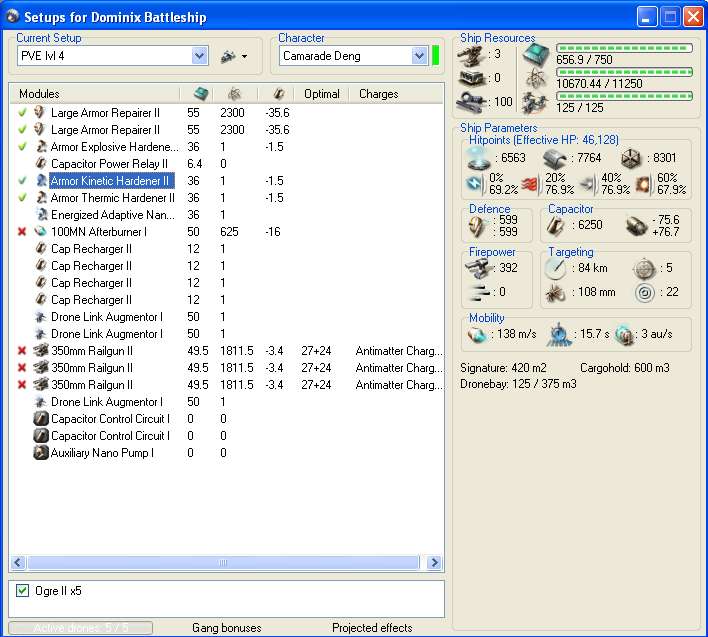Click the explosive resistance icon
The height and width of the screenshot is (637, 708).
click(x=644, y=184)
